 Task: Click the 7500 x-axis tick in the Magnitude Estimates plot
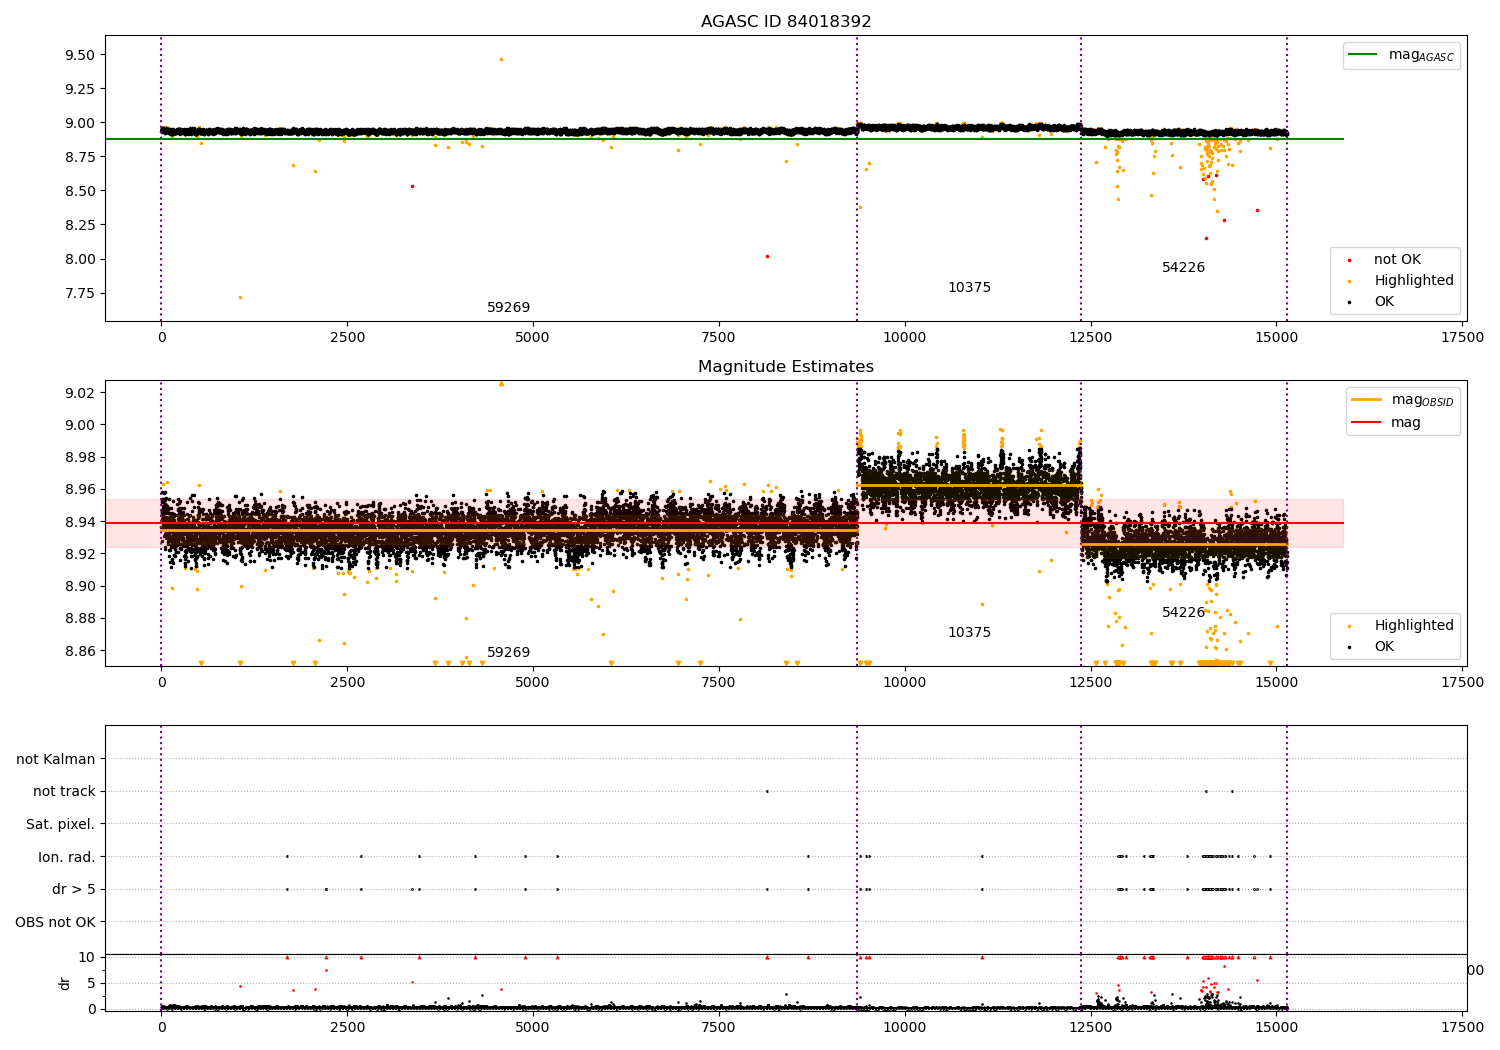tap(719, 683)
